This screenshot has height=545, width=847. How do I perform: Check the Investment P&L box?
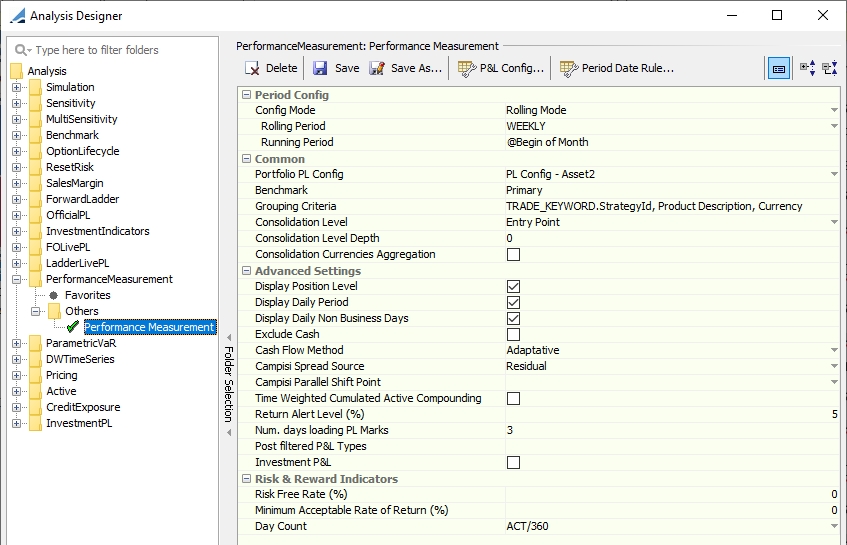pyautogui.click(x=513, y=462)
